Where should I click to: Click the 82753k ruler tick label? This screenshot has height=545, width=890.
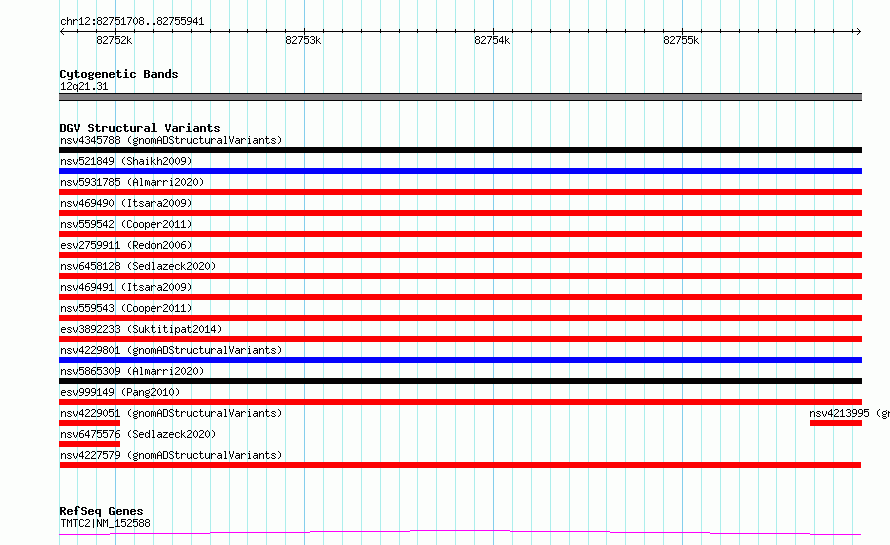(x=303, y=40)
